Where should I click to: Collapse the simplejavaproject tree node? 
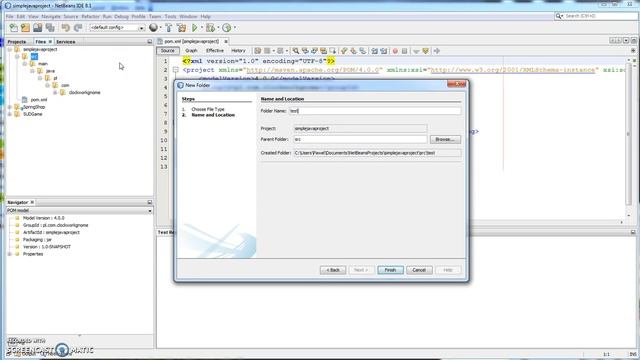tap(10, 49)
